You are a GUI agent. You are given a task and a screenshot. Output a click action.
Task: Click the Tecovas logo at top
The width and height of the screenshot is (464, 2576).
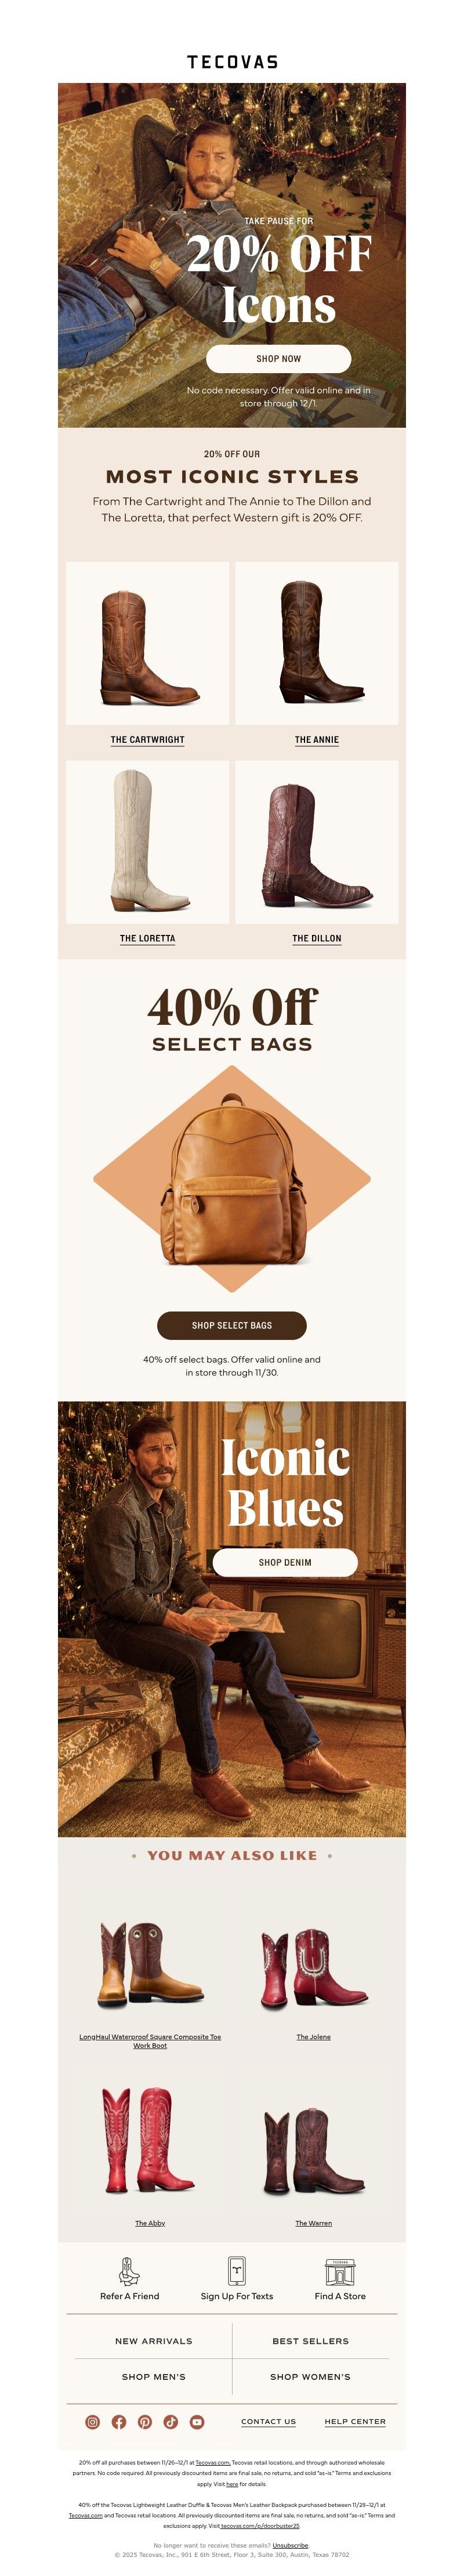[232, 62]
